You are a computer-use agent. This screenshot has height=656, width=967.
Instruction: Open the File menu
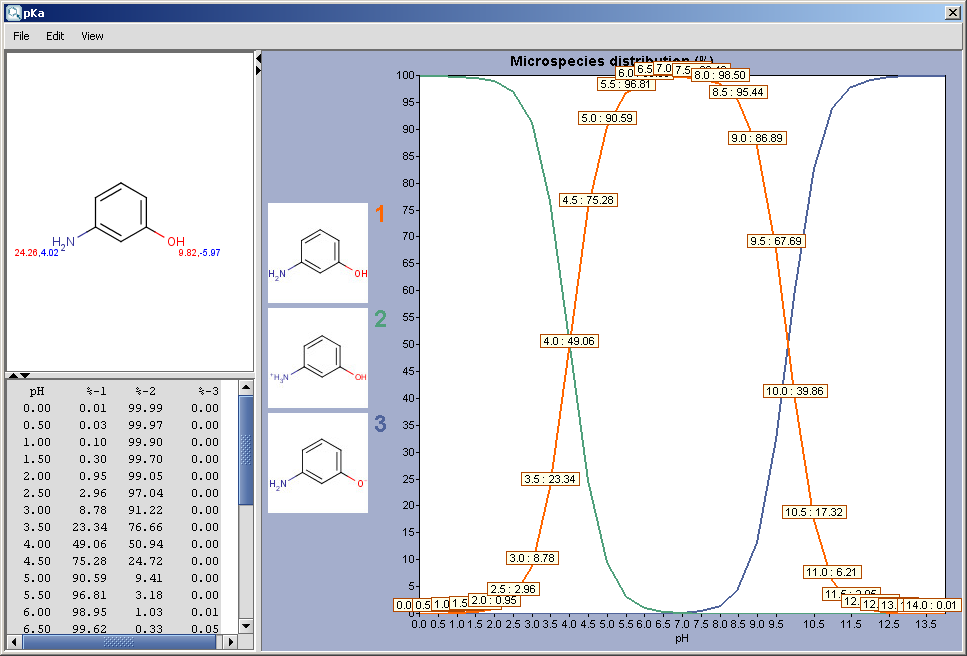click(x=21, y=36)
